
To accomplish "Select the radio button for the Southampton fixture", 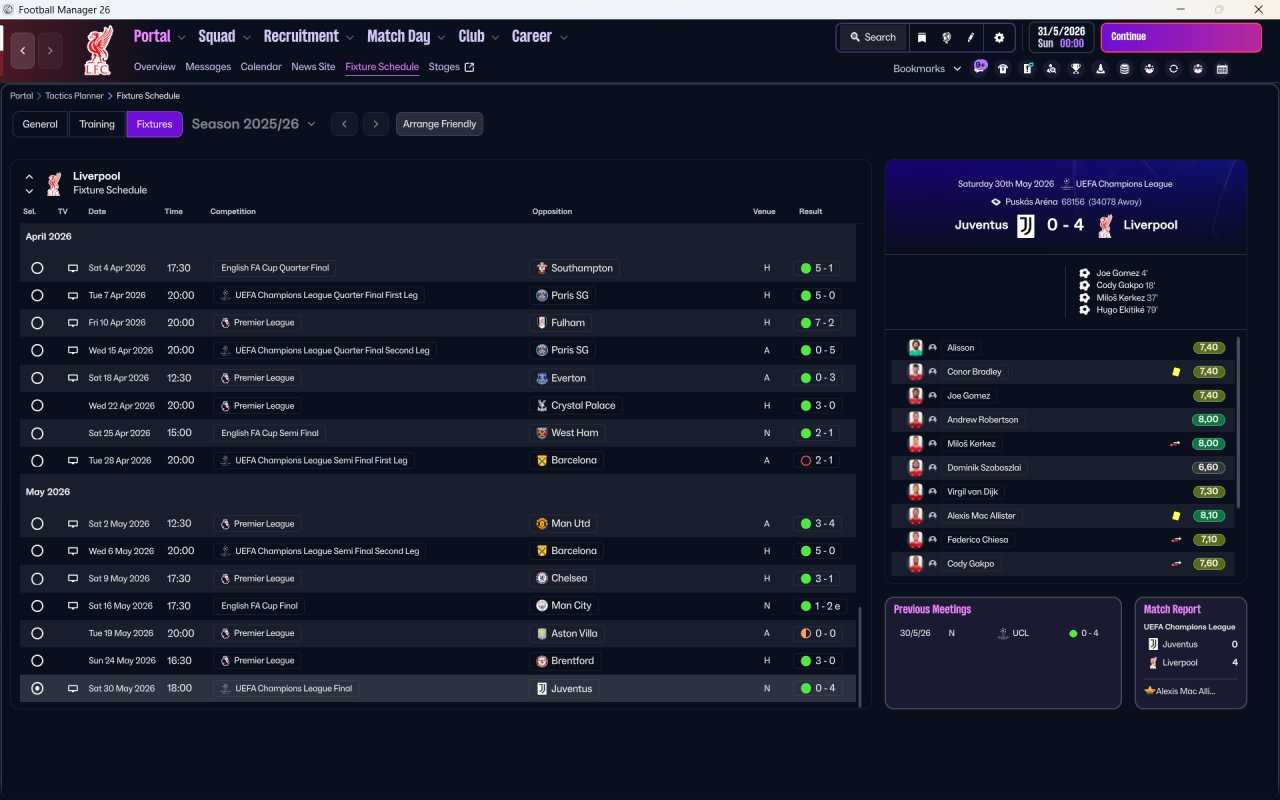I will (37, 268).
